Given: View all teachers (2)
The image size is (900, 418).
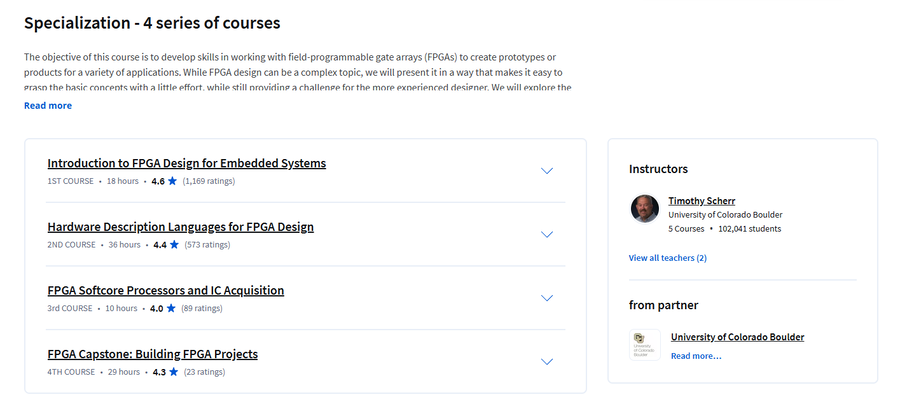Looking at the screenshot, I should tap(668, 258).
